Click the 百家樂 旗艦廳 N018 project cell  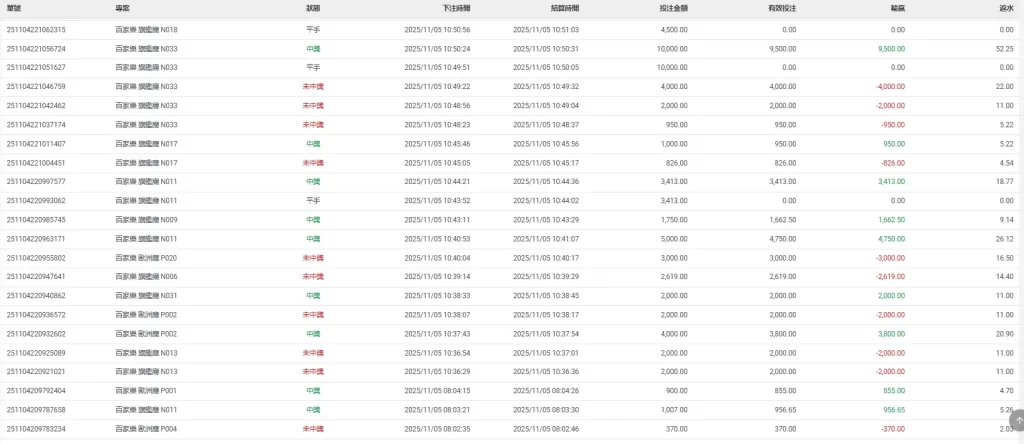point(146,30)
